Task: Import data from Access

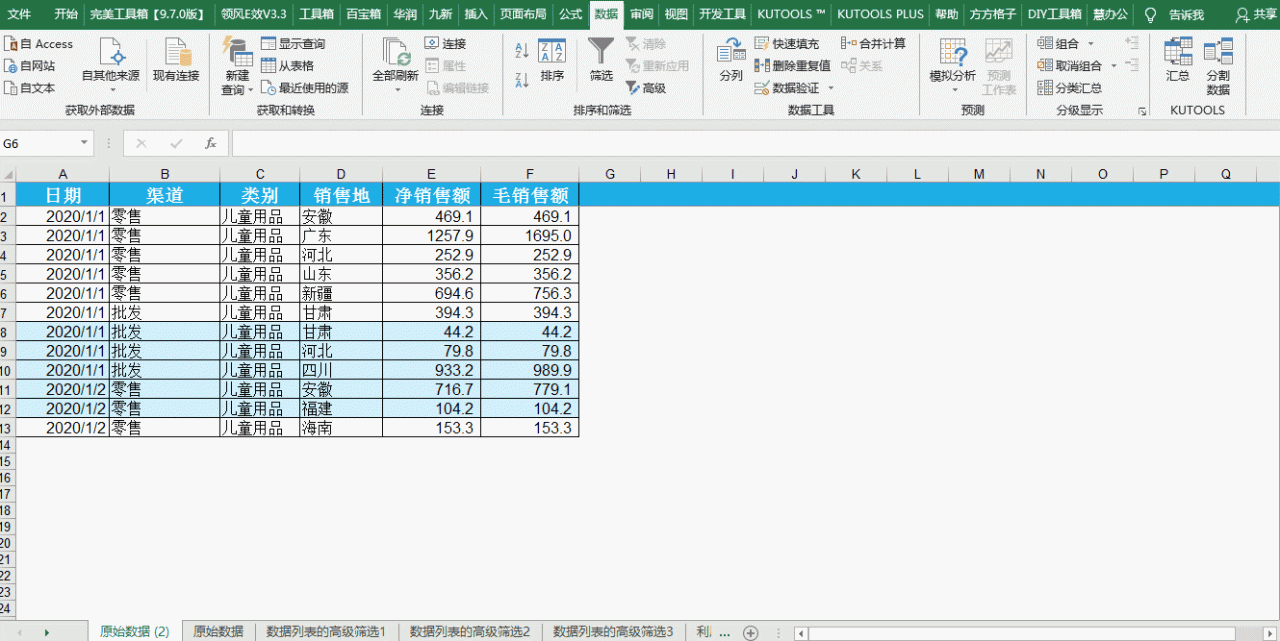Action: coord(39,44)
